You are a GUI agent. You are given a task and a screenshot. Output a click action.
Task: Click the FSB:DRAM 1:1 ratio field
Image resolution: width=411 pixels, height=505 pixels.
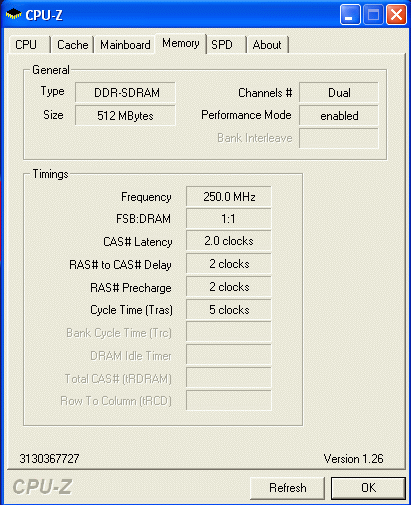[229, 219]
